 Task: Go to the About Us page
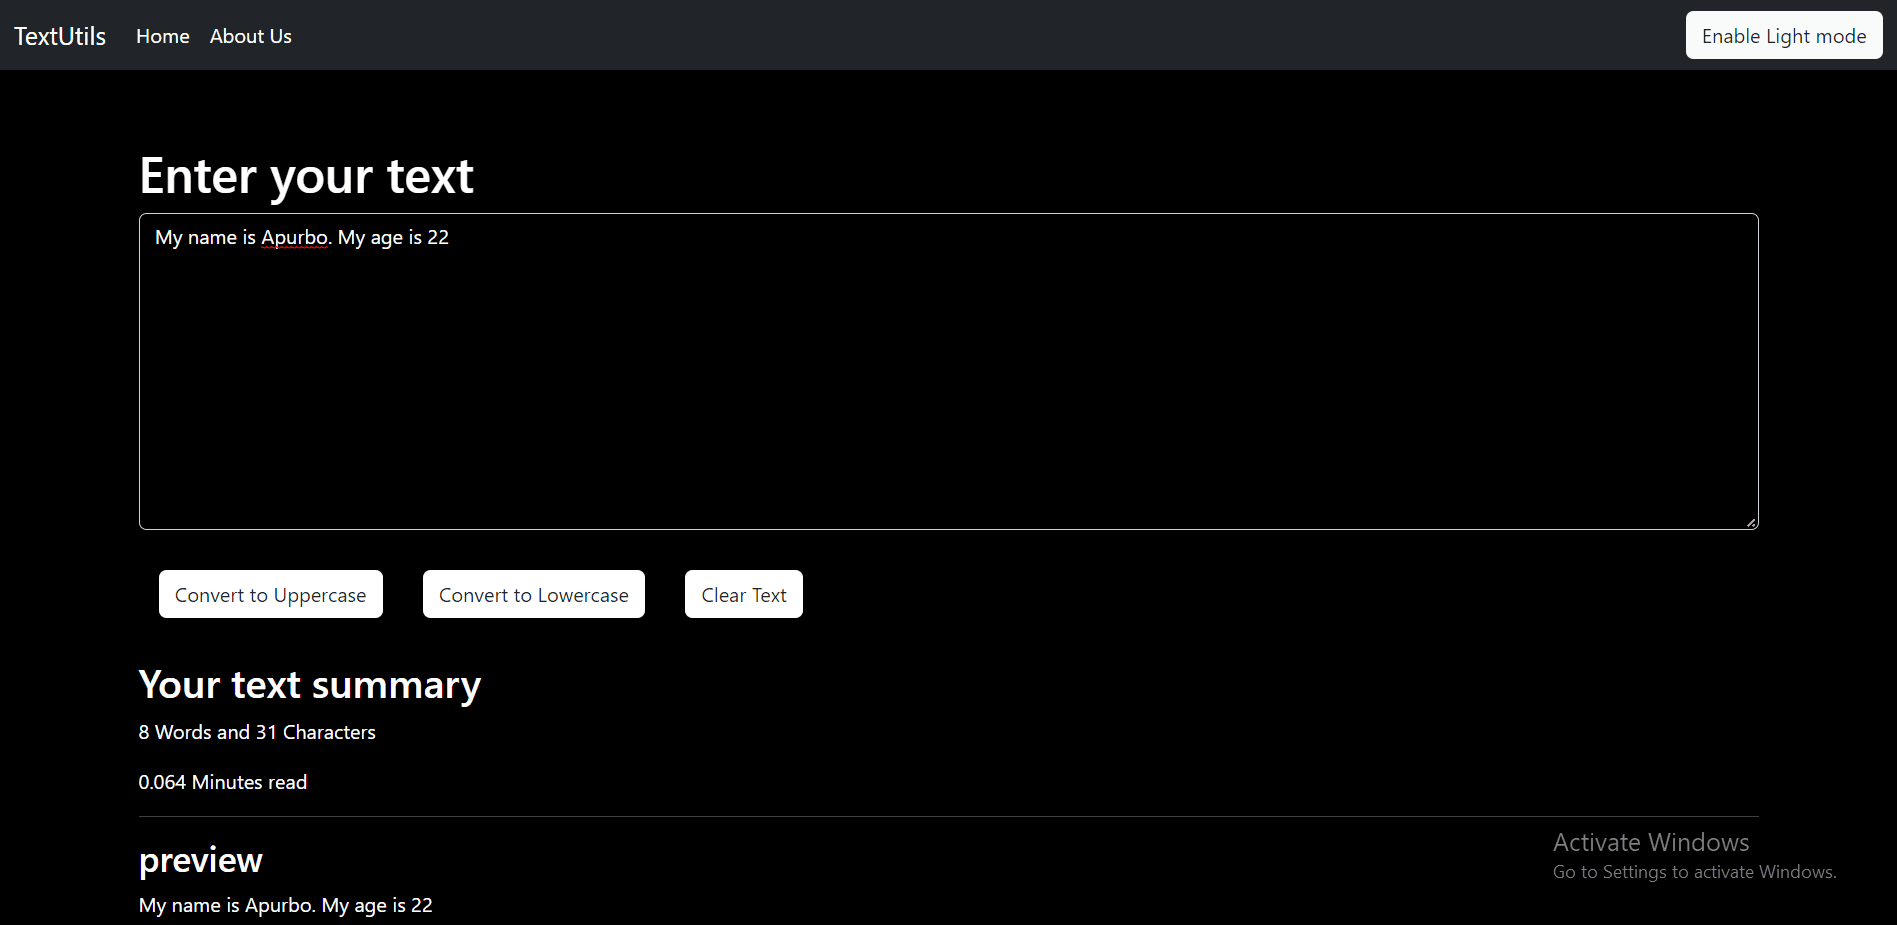(250, 36)
